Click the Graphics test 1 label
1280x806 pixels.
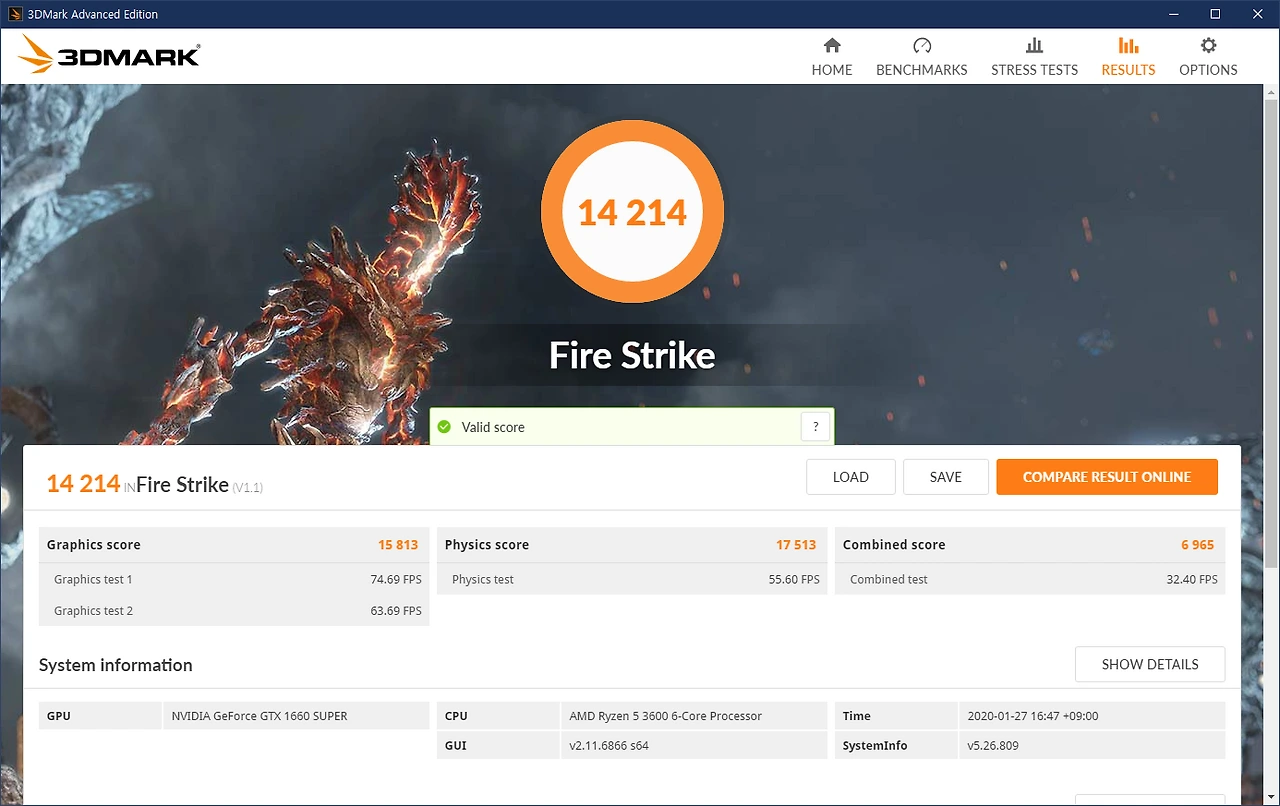(93, 579)
